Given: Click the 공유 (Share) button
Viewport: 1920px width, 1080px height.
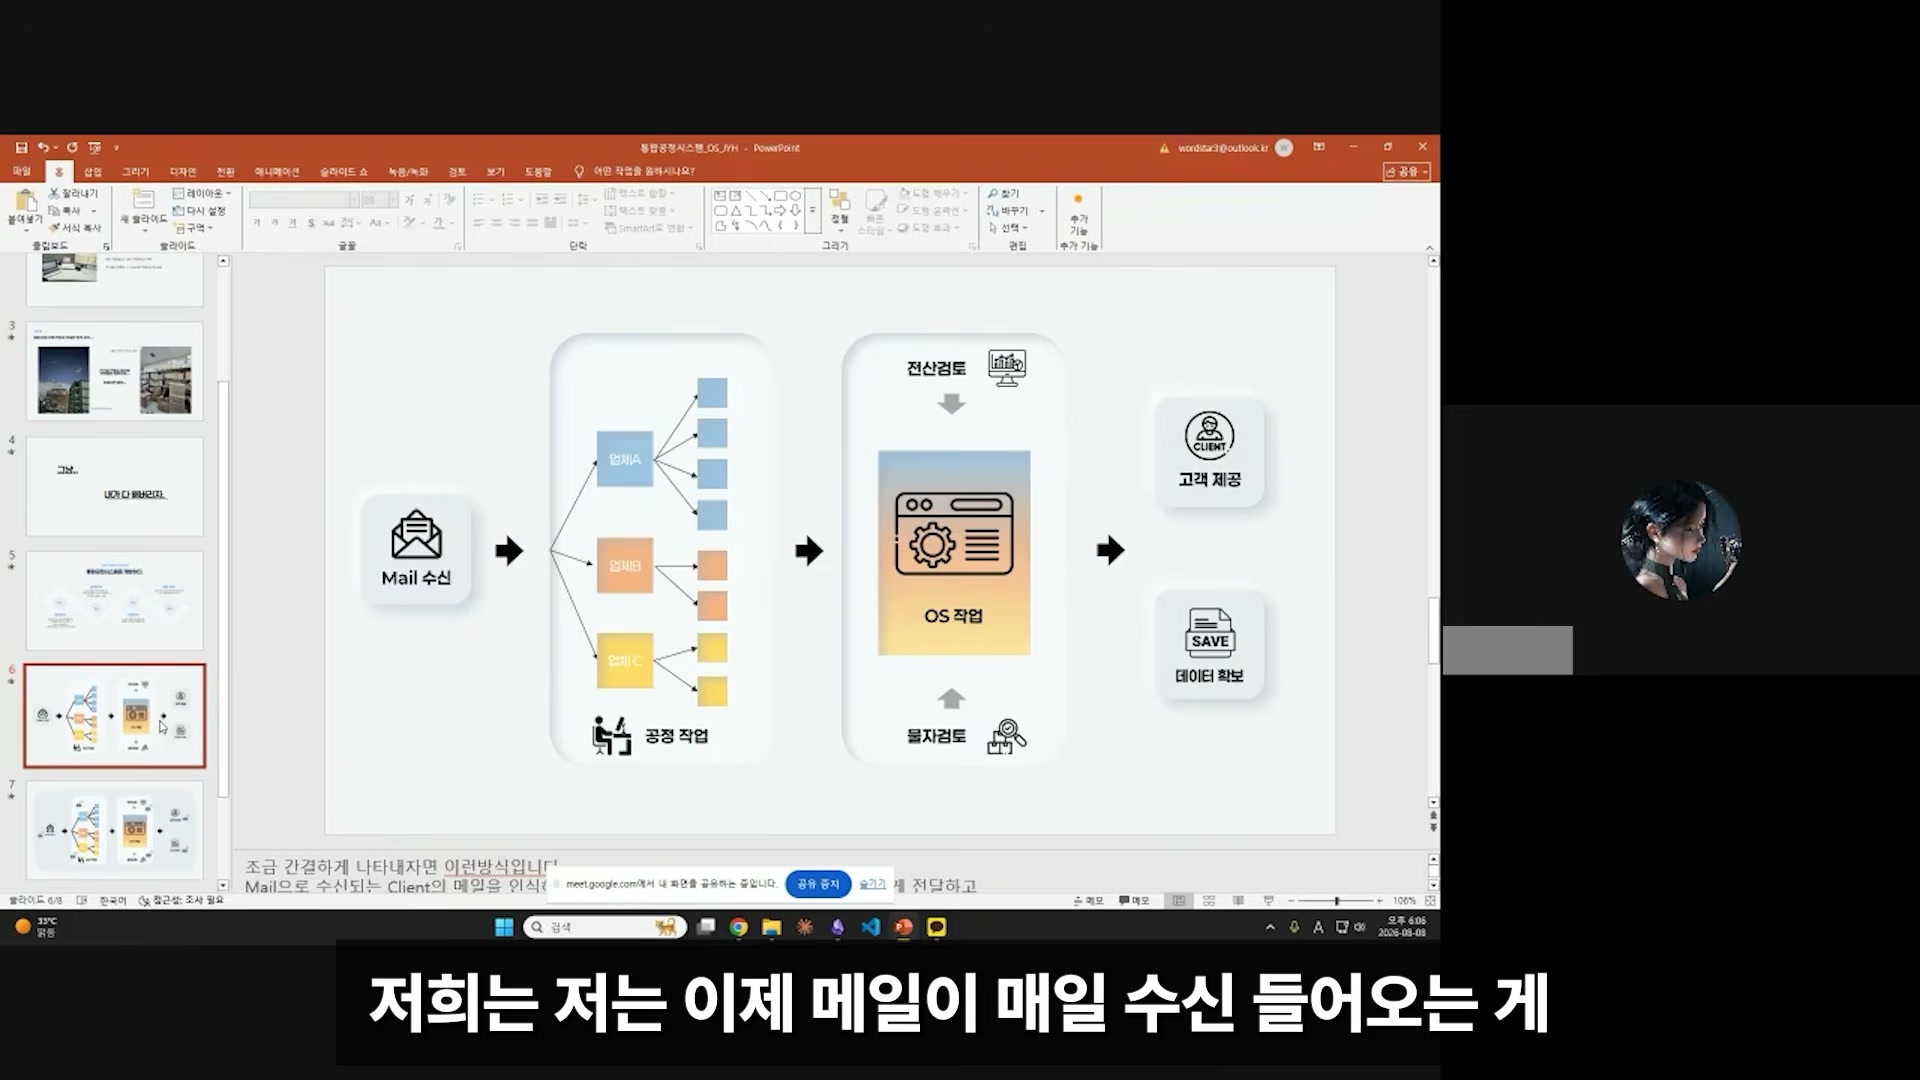Looking at the screenshot, I should coord(1406,172).
